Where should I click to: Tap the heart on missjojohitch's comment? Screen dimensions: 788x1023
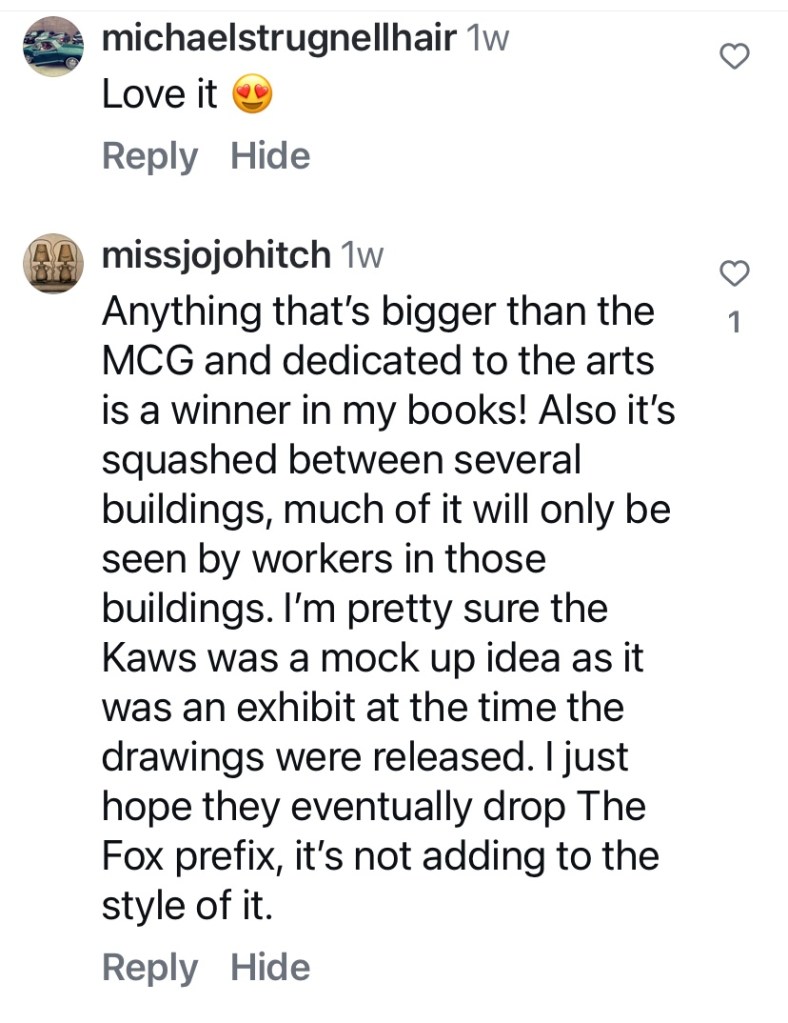click(x=735, y=273)
